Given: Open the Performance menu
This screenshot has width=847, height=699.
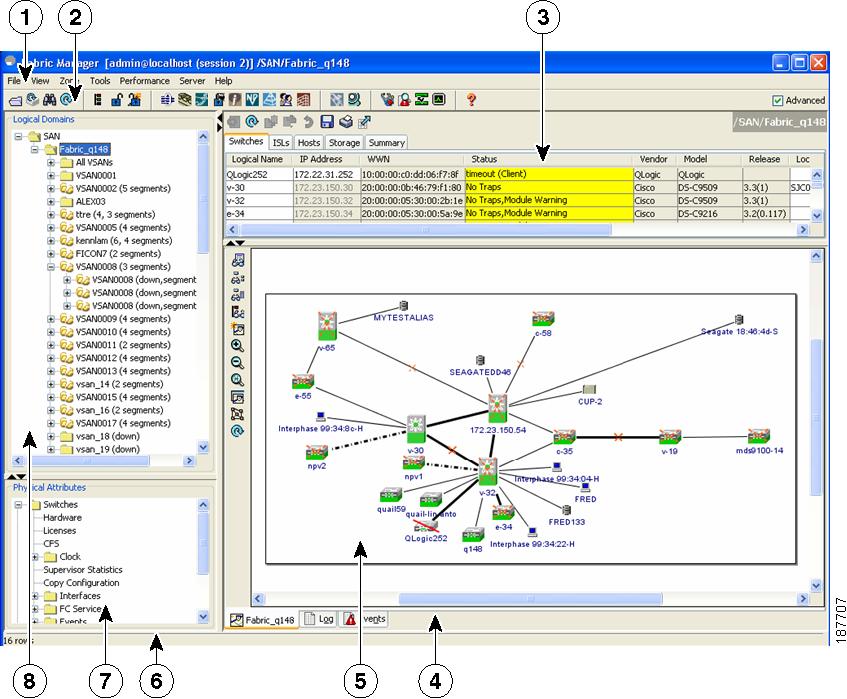Looking at the screenshot, I should click(144, 80).
